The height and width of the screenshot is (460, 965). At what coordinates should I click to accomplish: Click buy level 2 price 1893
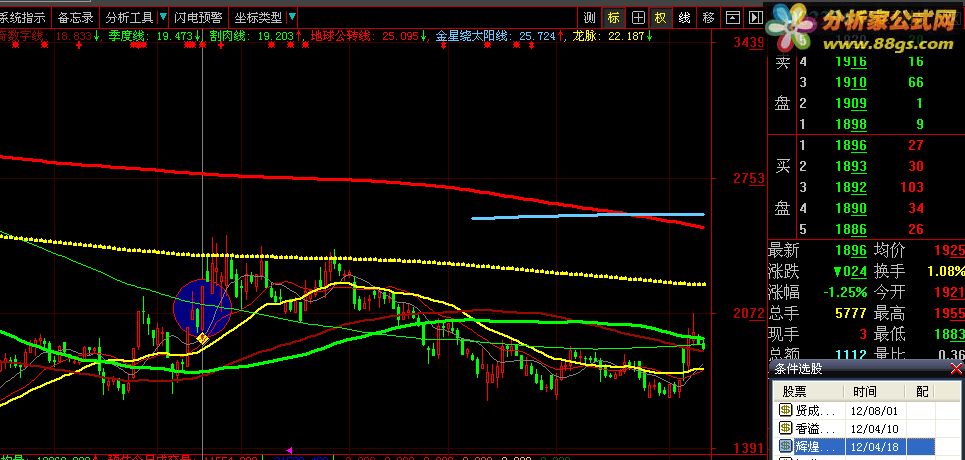pos(851,166)
